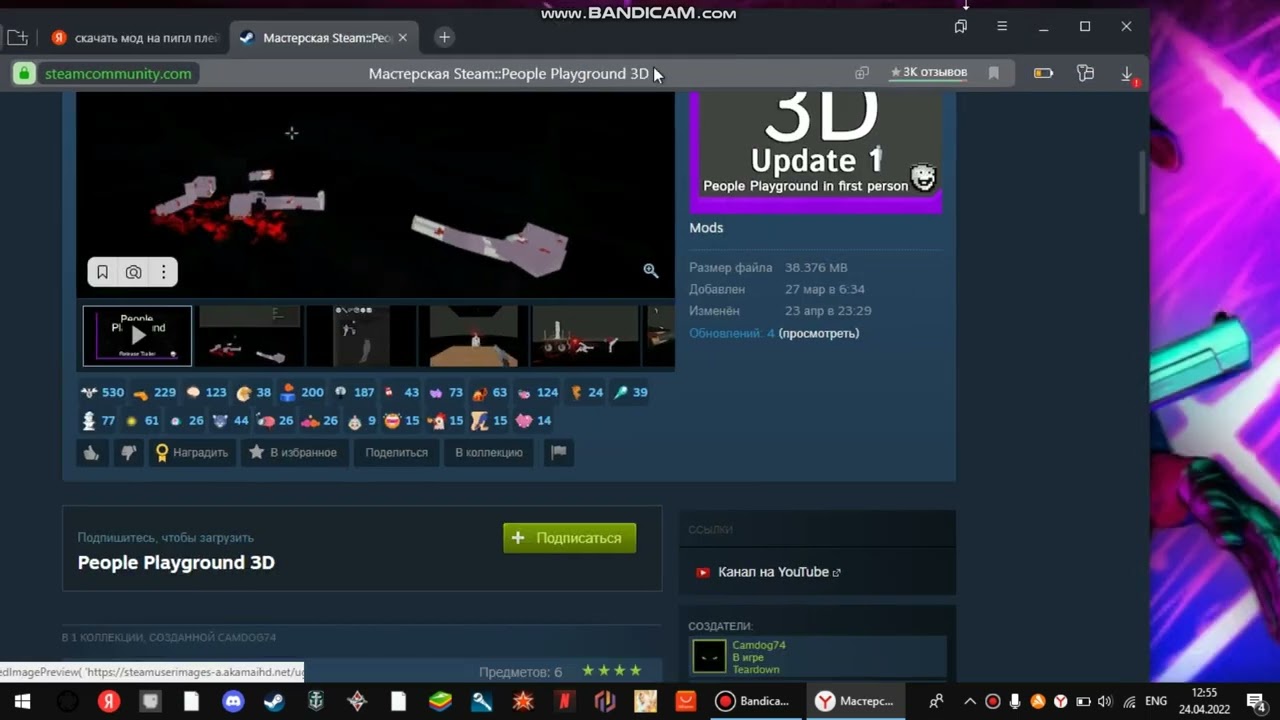The image size is (1280, 720).
Task: Play the video thumbnail in the gallery strip
Action: pyautogui.click(x=137, y=336)
